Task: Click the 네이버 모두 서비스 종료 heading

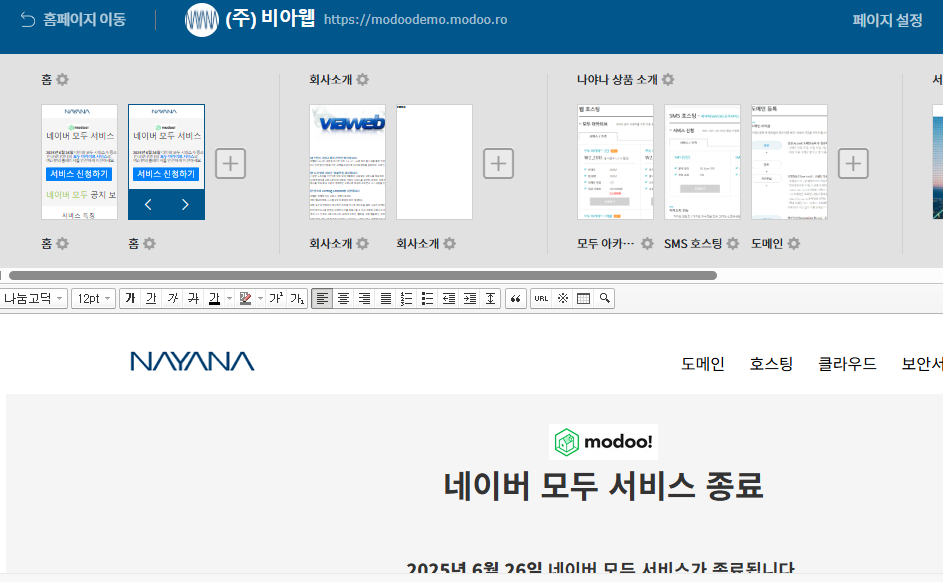Action: coord(603,486)
